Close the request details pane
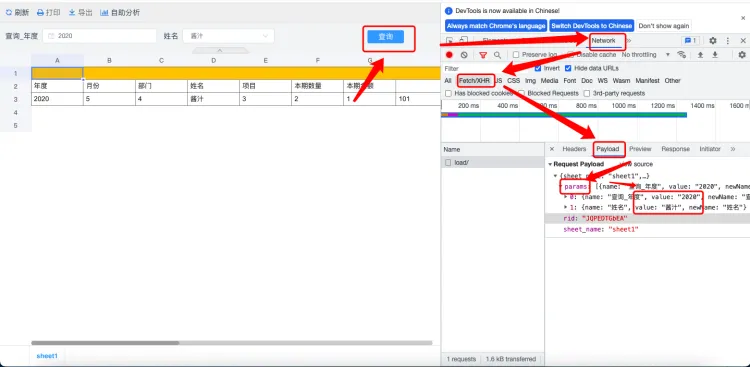750x367 pixels. 551,149
